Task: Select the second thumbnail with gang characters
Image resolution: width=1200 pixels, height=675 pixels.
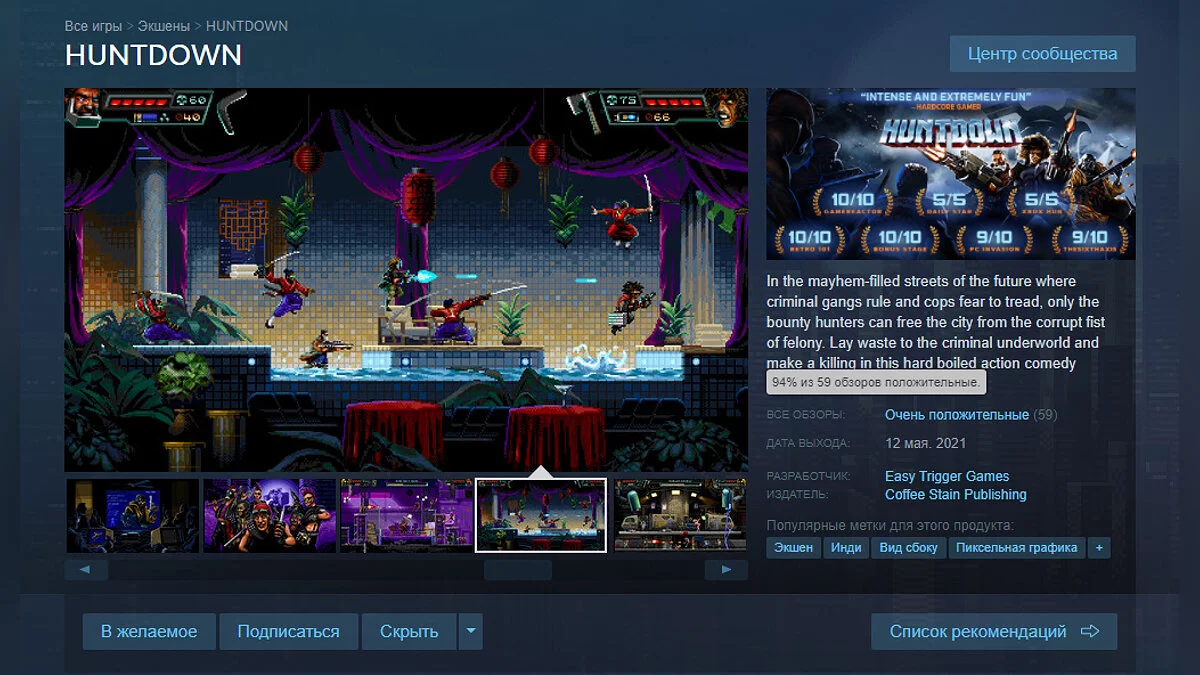Action: coord(270,515)
